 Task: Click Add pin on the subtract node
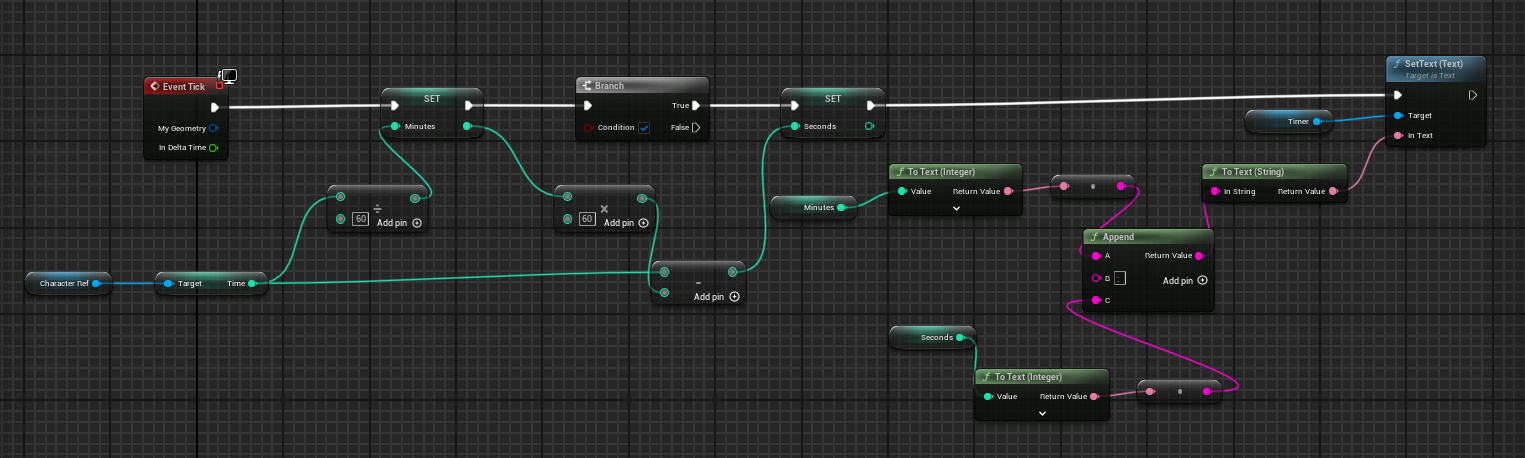point(717,297)
